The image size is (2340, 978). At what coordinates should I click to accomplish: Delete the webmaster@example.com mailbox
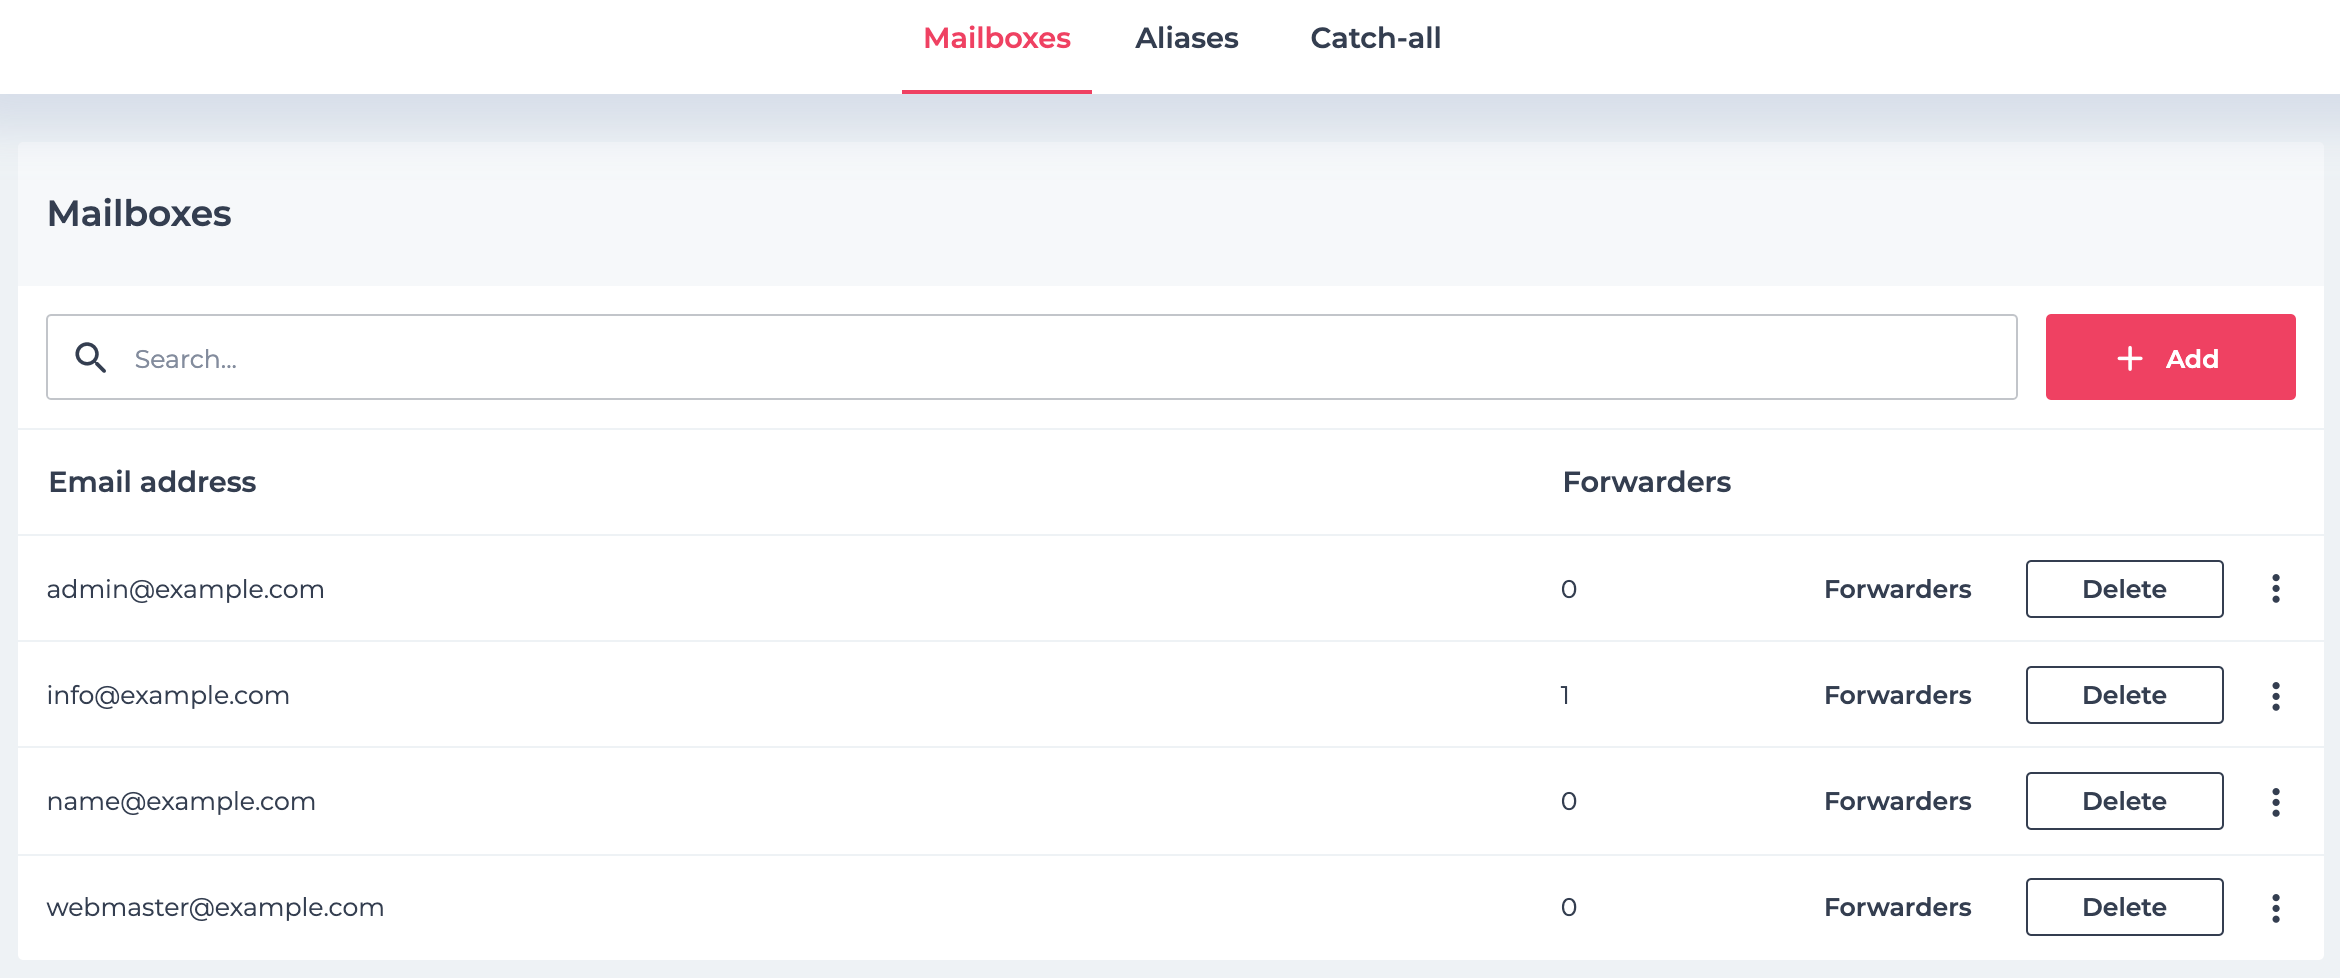2124,907
